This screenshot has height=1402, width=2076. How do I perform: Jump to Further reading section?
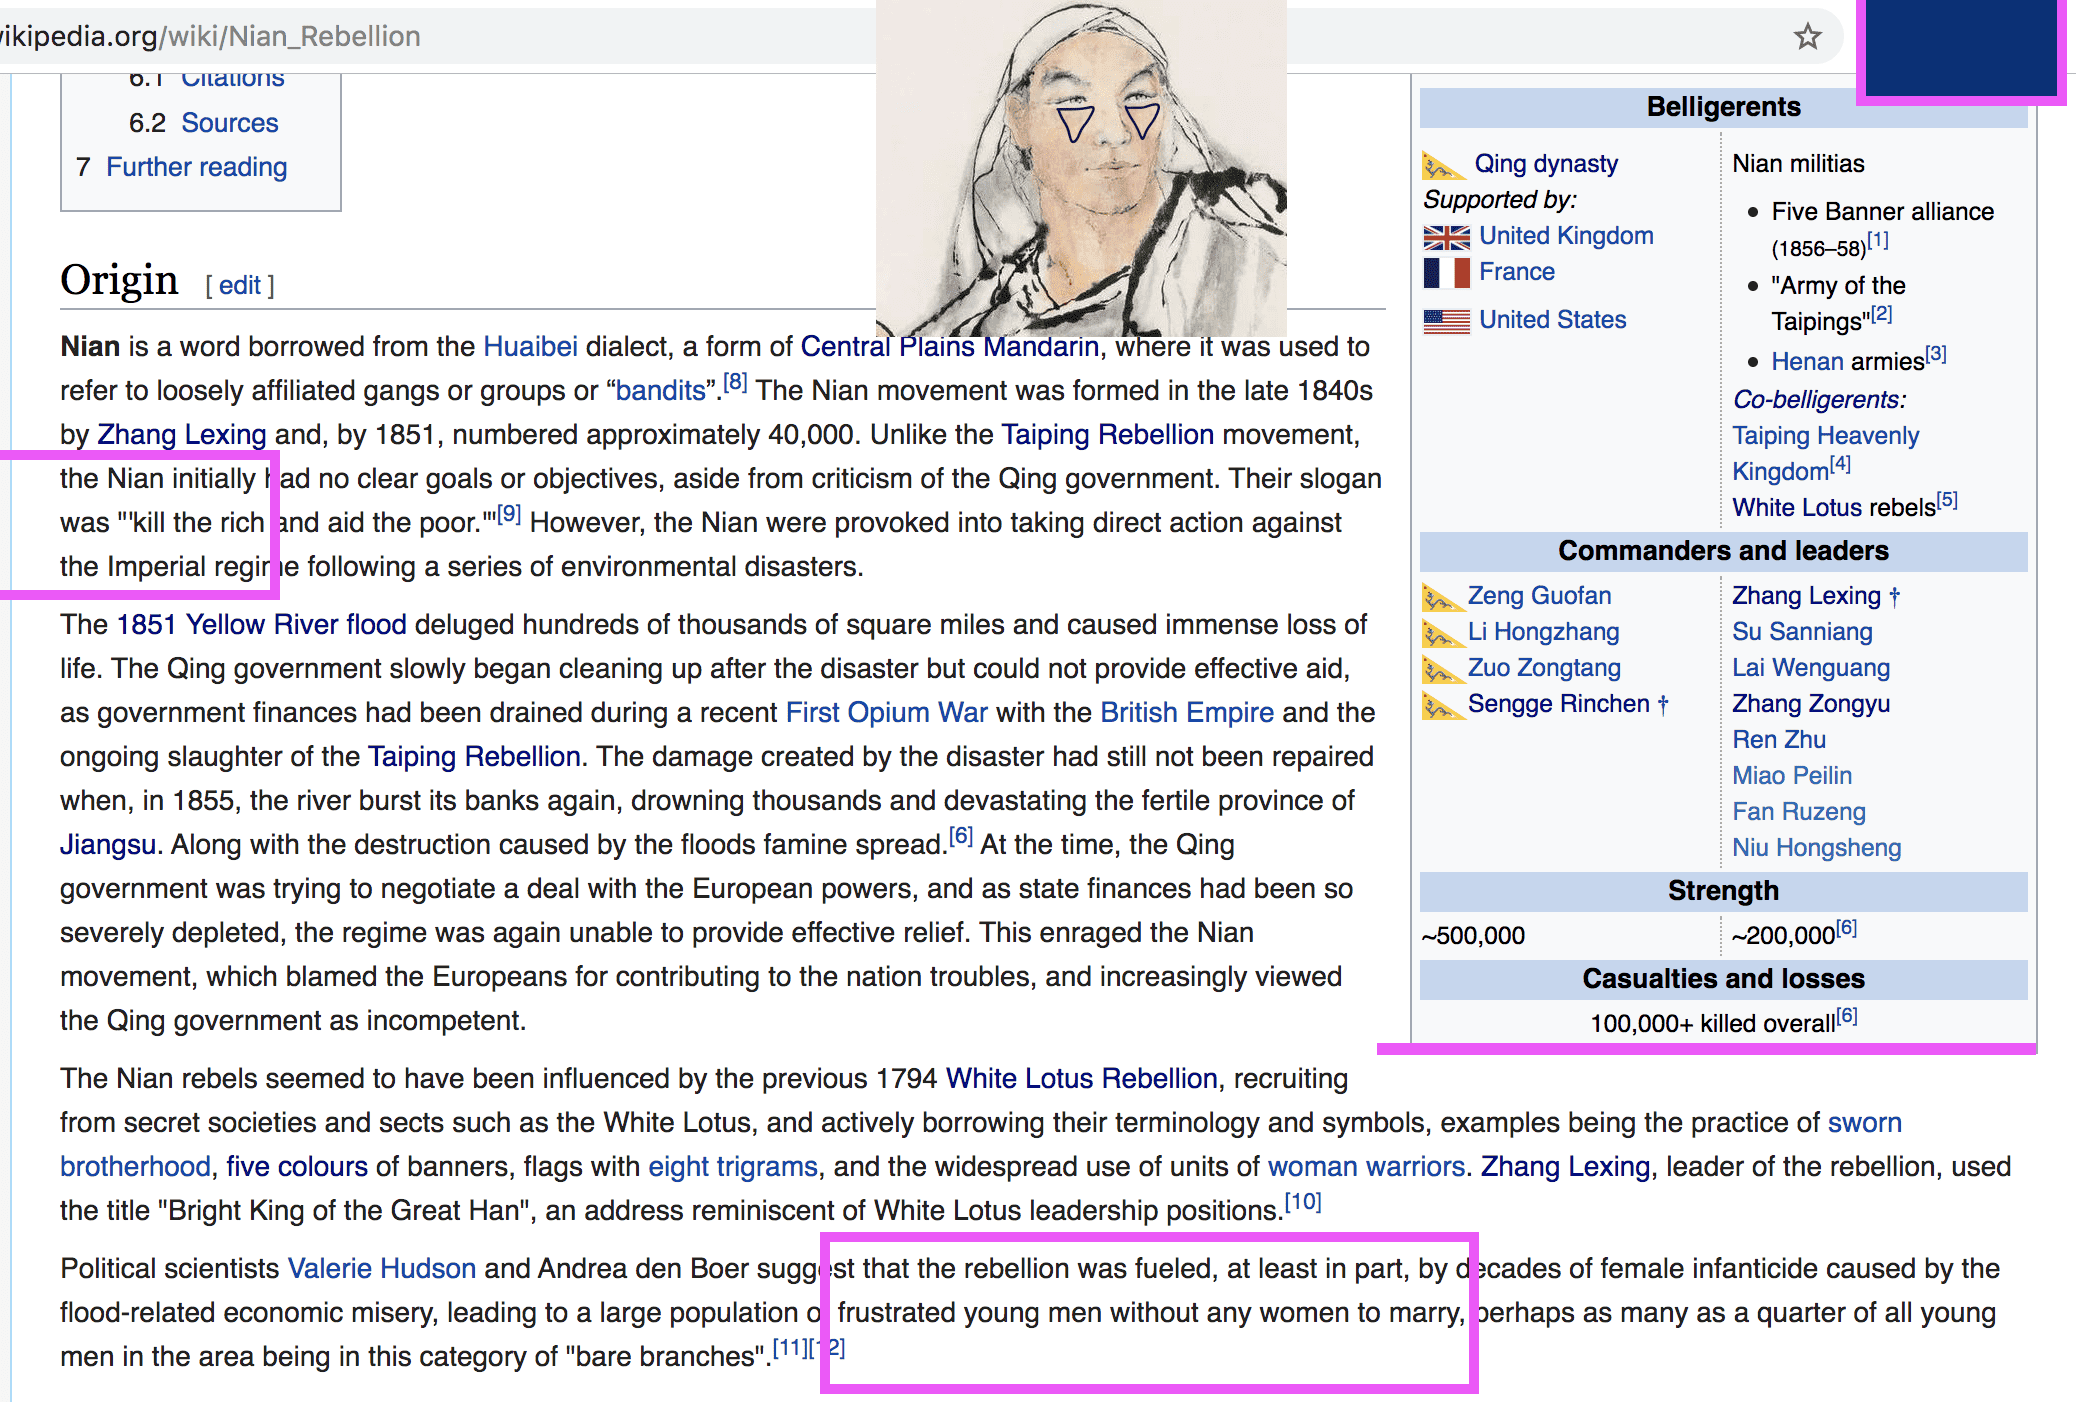point(196,167)
